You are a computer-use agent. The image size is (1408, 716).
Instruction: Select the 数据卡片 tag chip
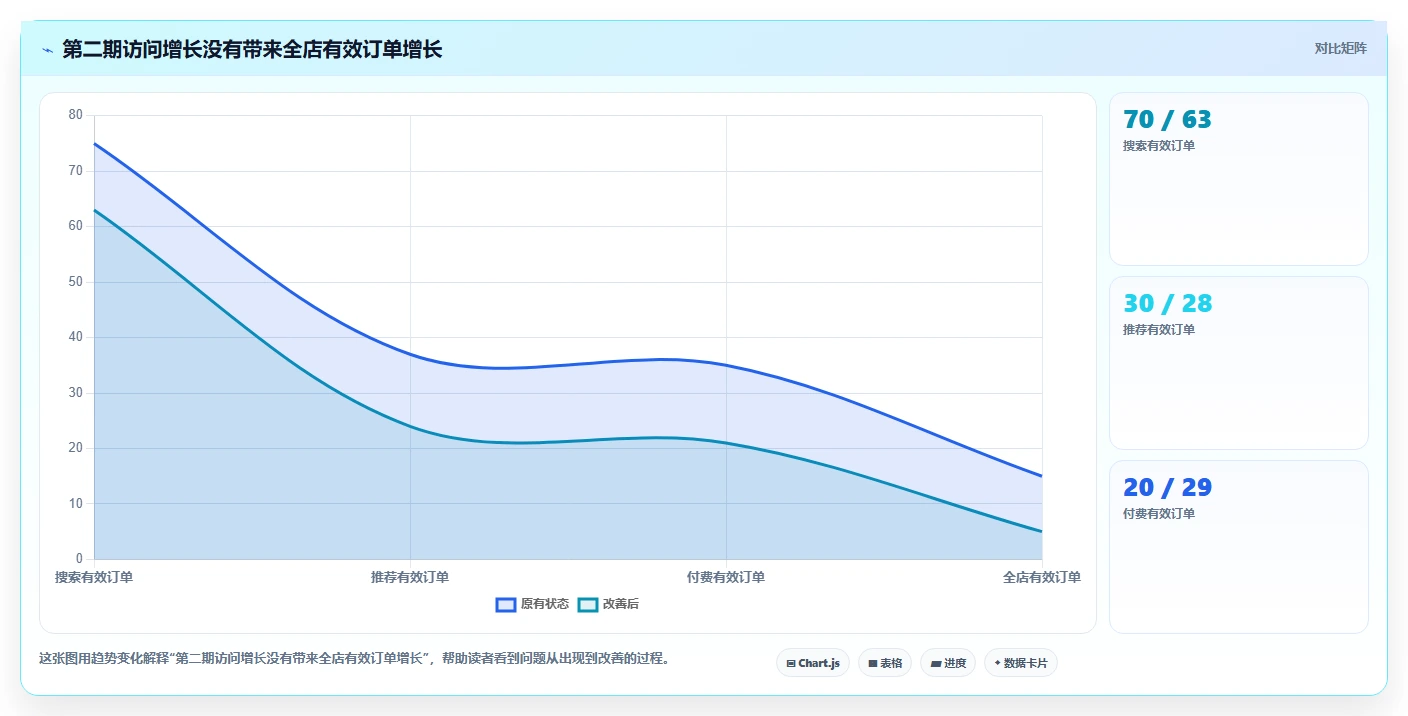tap(1021, 663)
